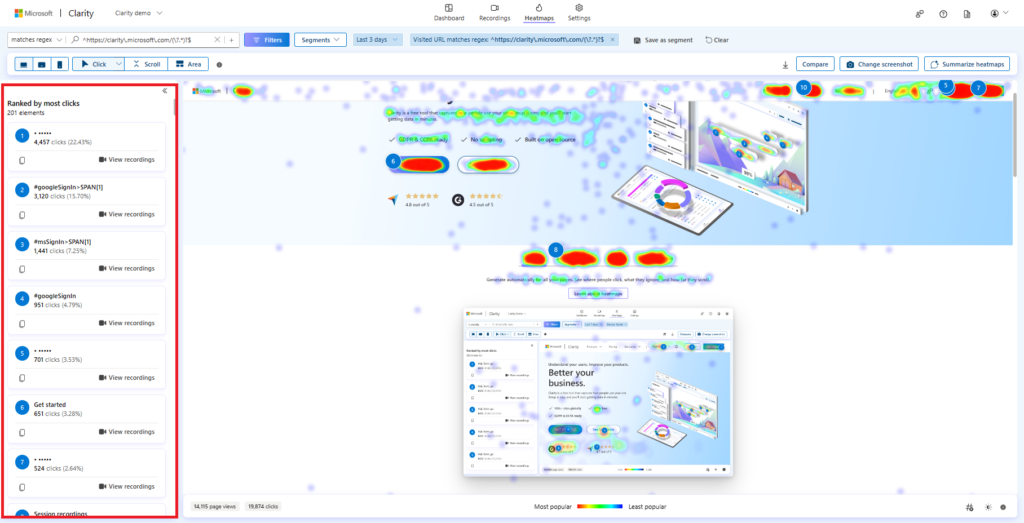
Task: Switch heatmap type to Scroll
Action: (x=147, y=64)
